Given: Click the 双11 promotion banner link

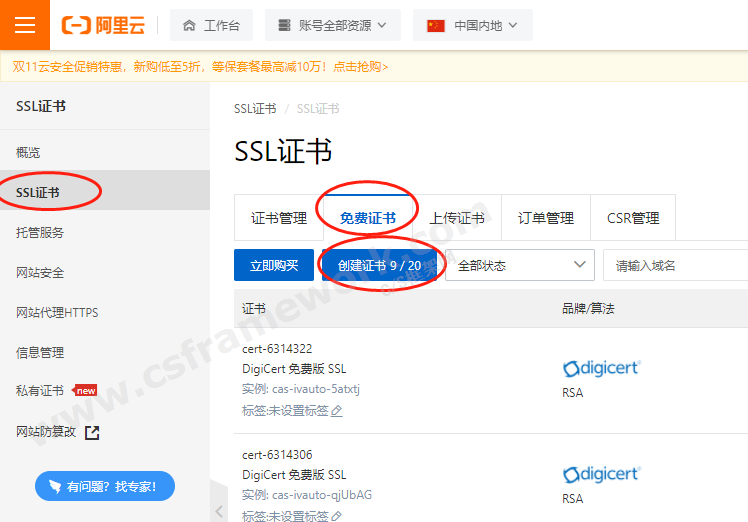Looking at the screenshot, I should tap(200, 67).
